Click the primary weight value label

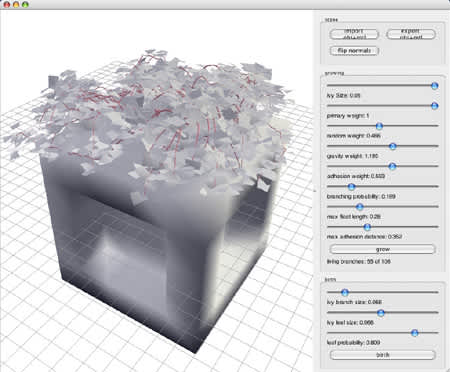348,116
